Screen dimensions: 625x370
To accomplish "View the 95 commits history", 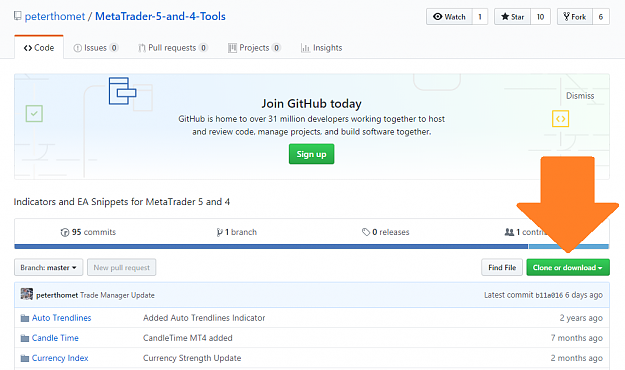I will [88, 232].
